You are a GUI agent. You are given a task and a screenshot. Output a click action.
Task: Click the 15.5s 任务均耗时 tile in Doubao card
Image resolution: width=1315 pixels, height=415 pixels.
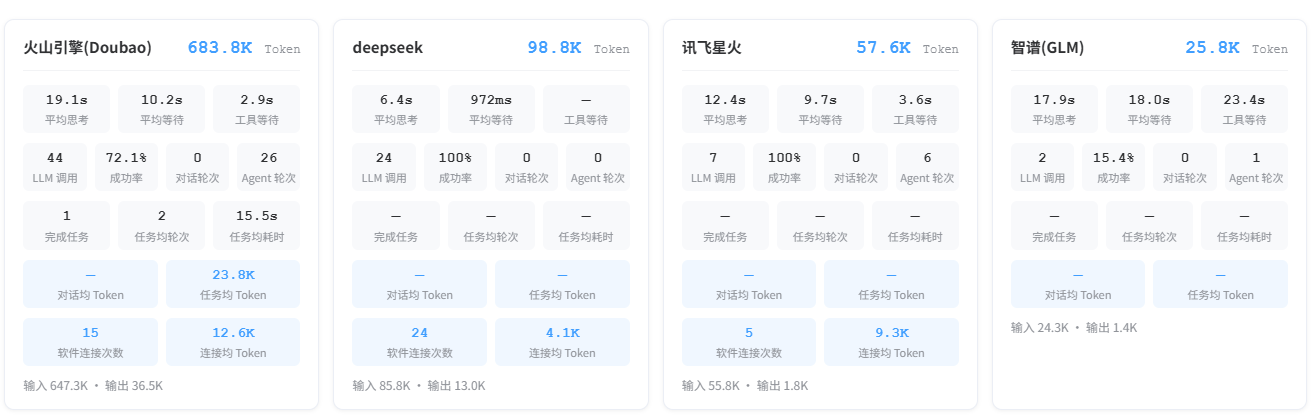click(x=257, y=226)
